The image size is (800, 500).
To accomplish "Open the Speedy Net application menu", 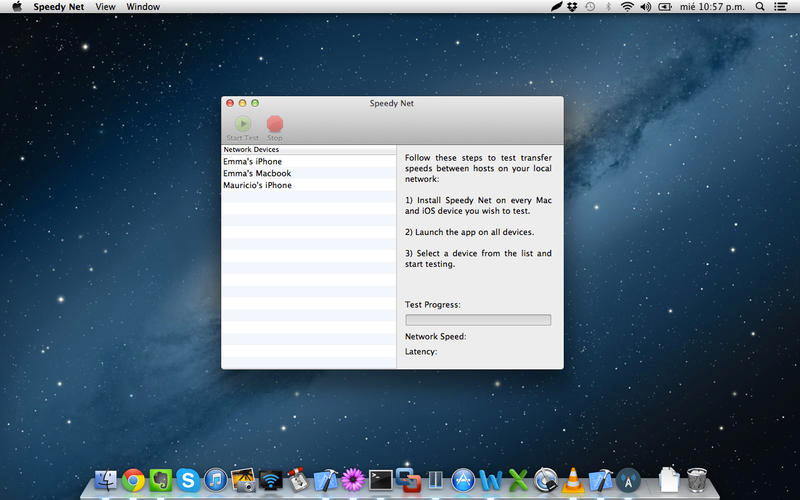I will pos(59,7).
